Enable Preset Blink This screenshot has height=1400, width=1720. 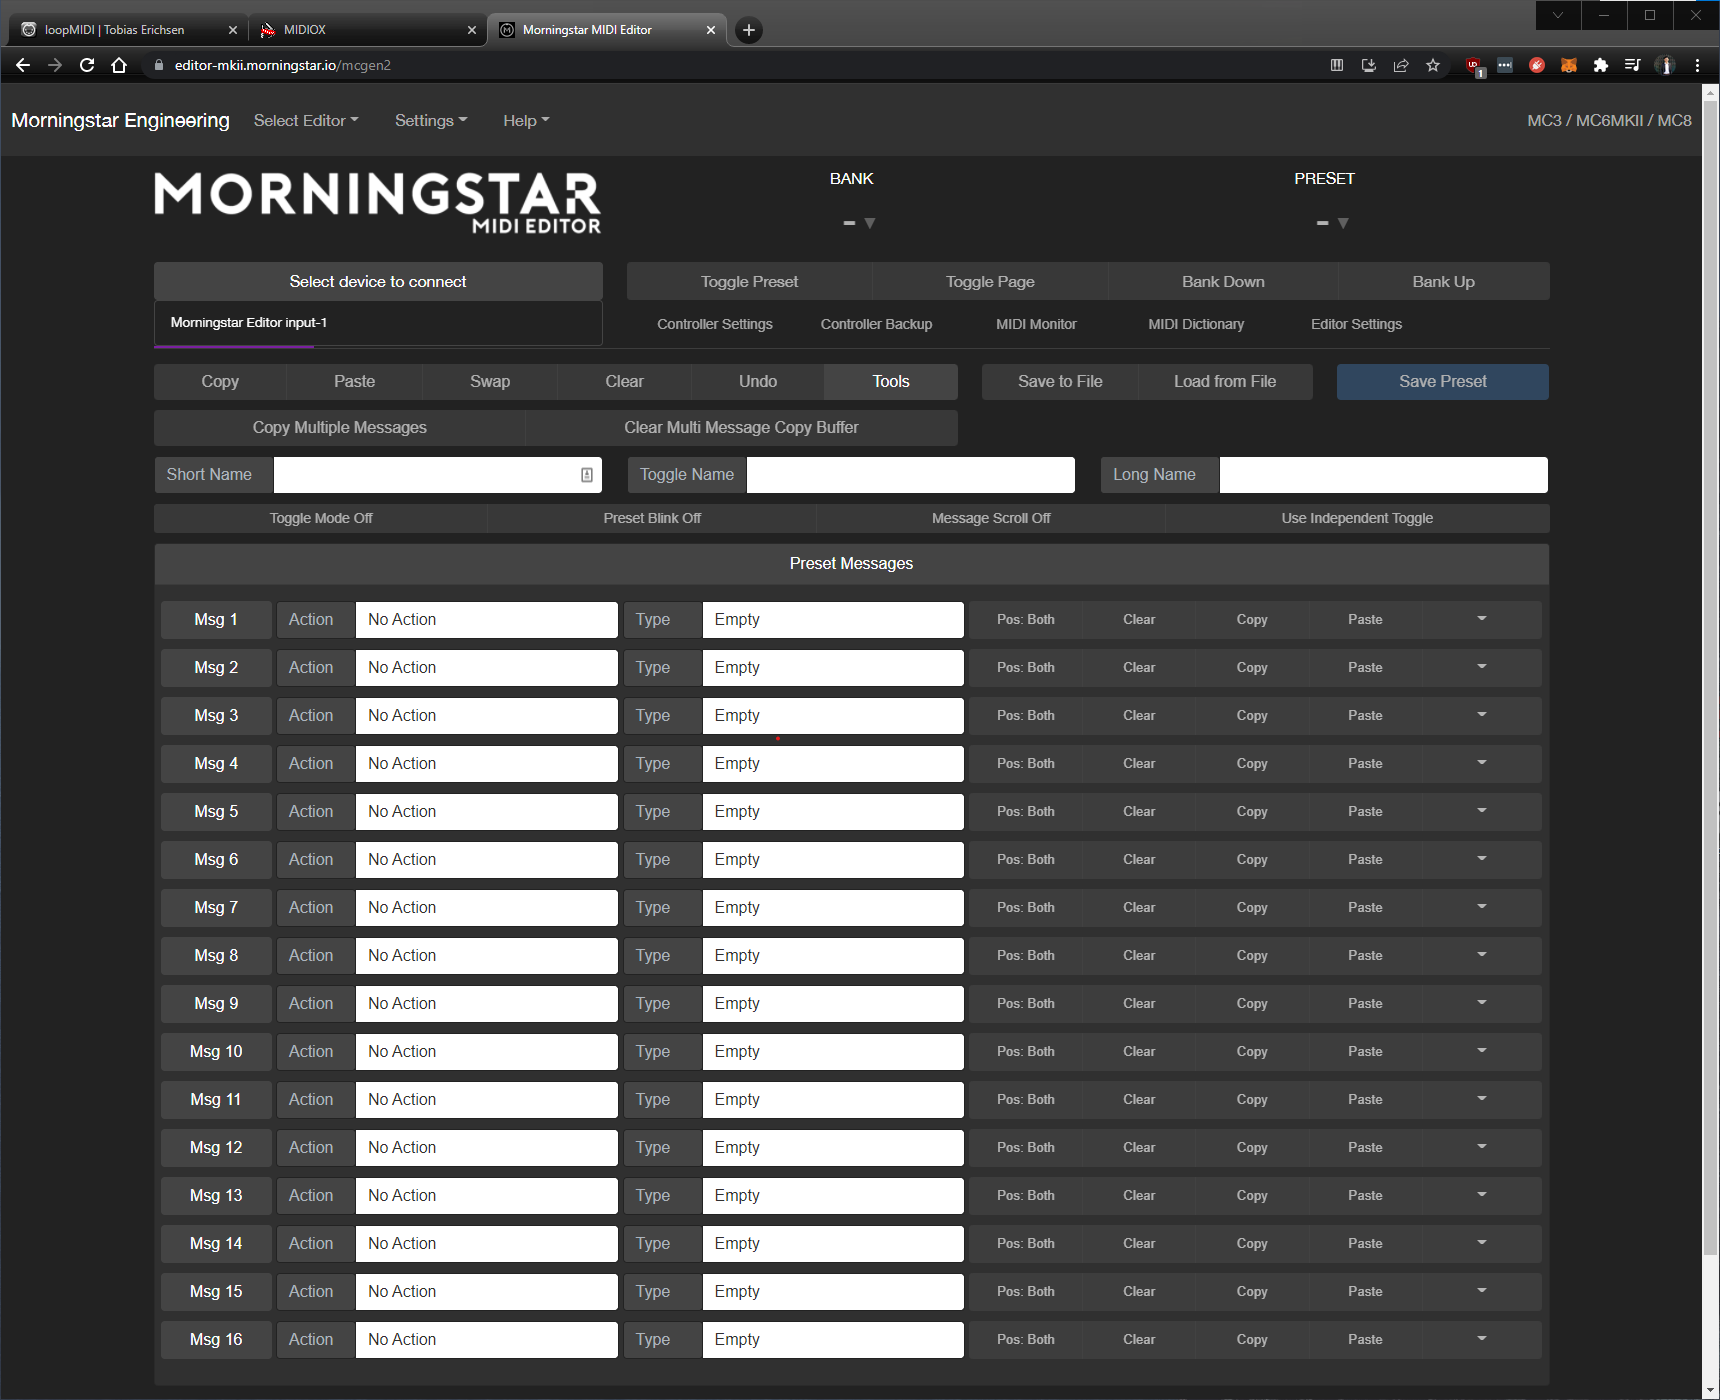point(652,518)
